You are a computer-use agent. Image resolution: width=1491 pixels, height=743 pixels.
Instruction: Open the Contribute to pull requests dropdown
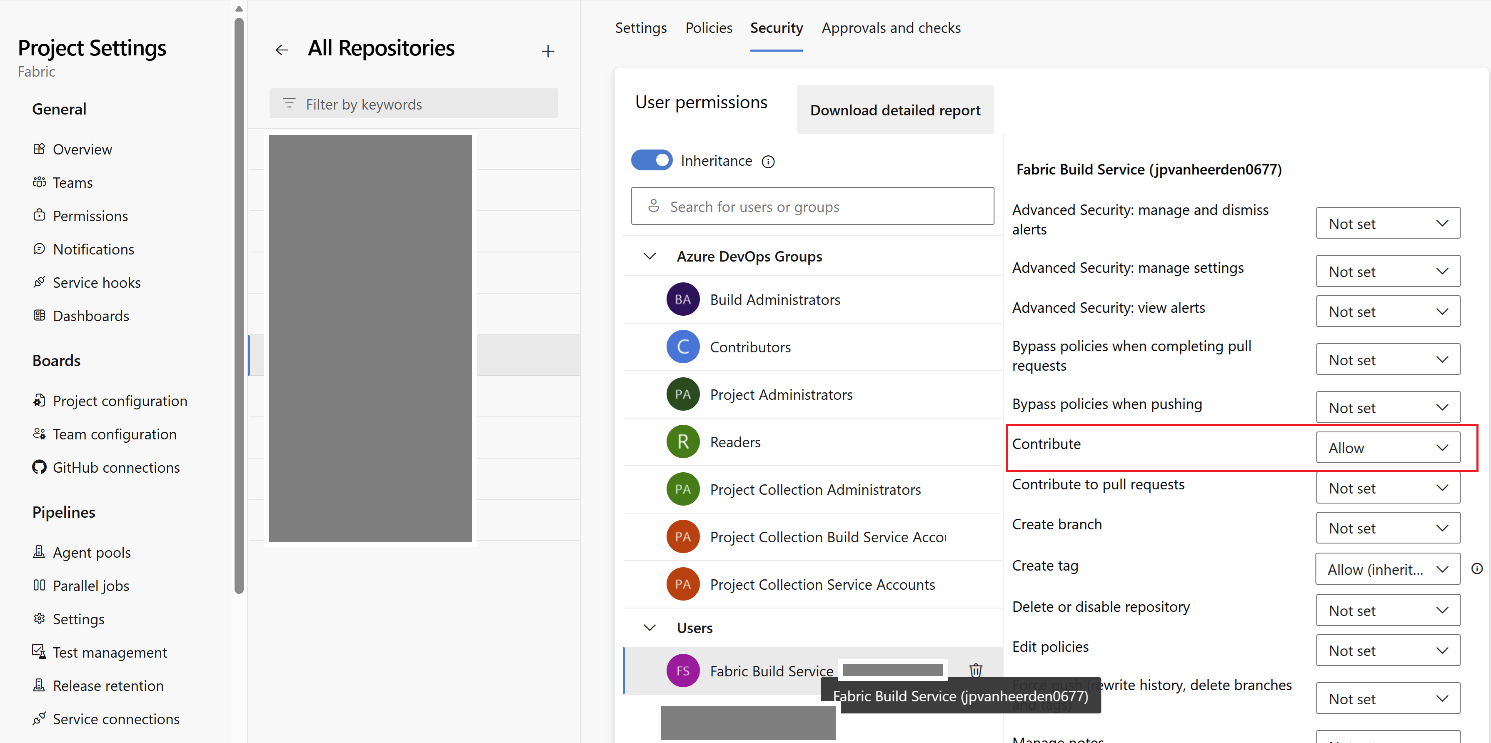(x=1388, y=488)
